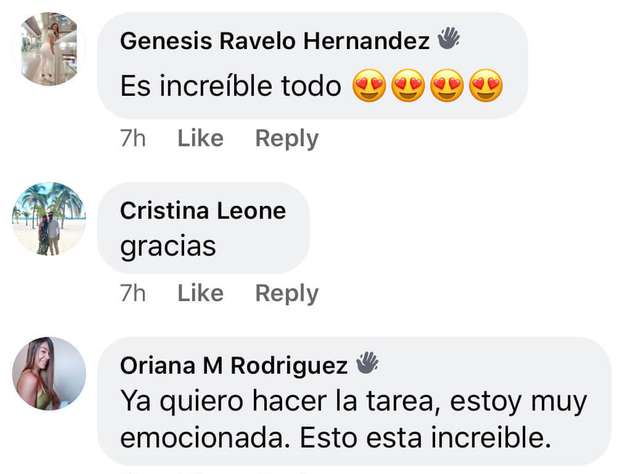
Task: Click the first heart-eyes emoji in Genesis's comment
Action: point(369,88)
